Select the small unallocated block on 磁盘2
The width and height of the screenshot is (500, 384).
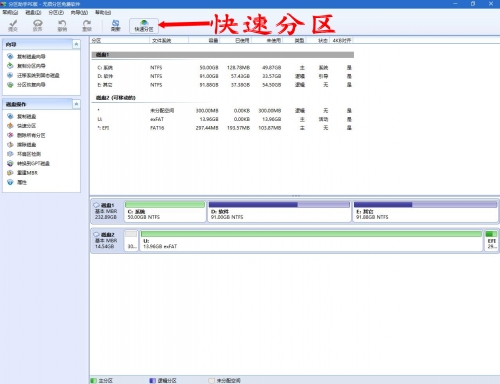click(x=131, y=240)
